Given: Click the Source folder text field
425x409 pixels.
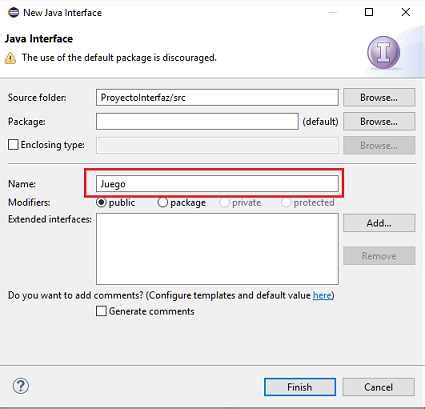Looking at the screenshot, I should (x=217, y=97).
